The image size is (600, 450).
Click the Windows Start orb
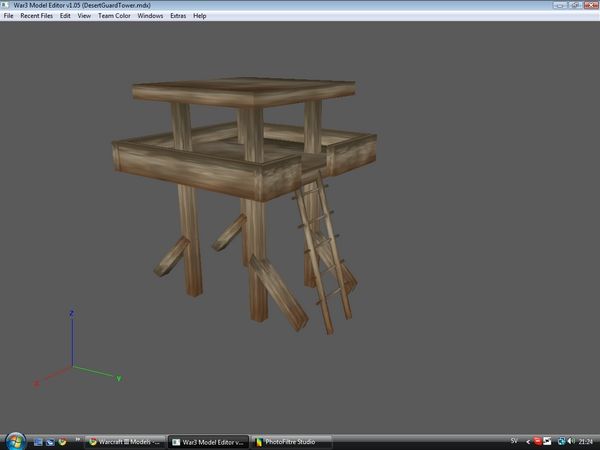point(16,442)
